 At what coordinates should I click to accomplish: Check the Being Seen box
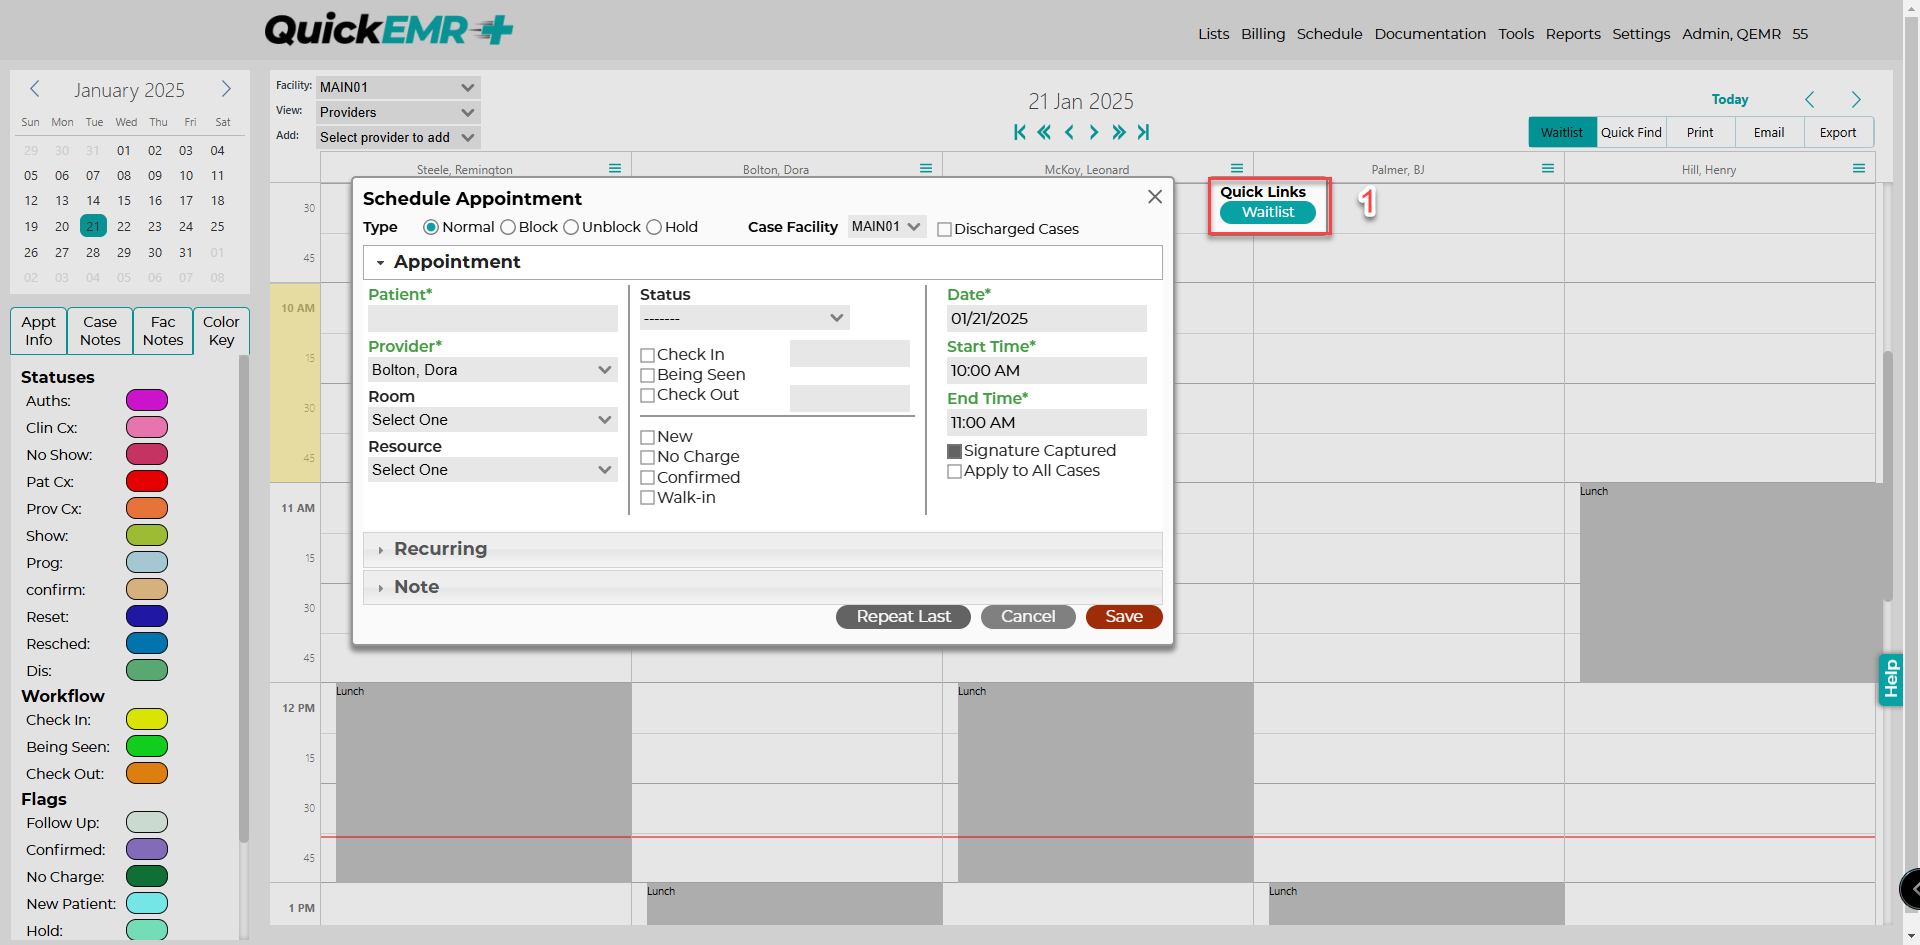[x=648, y=375]
